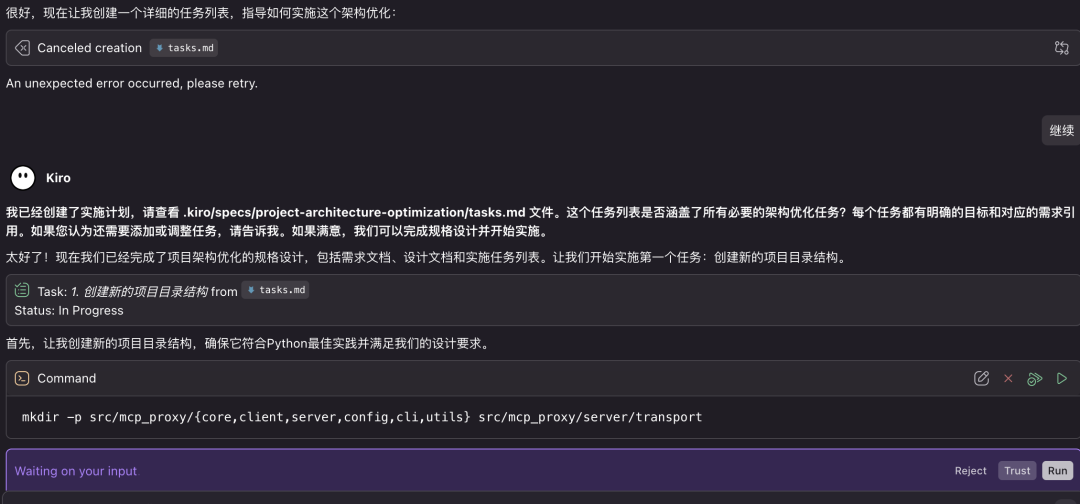Click the Status: In Progress line
The width and height of the screenshot is (1080, 504).
coord(69,311)
